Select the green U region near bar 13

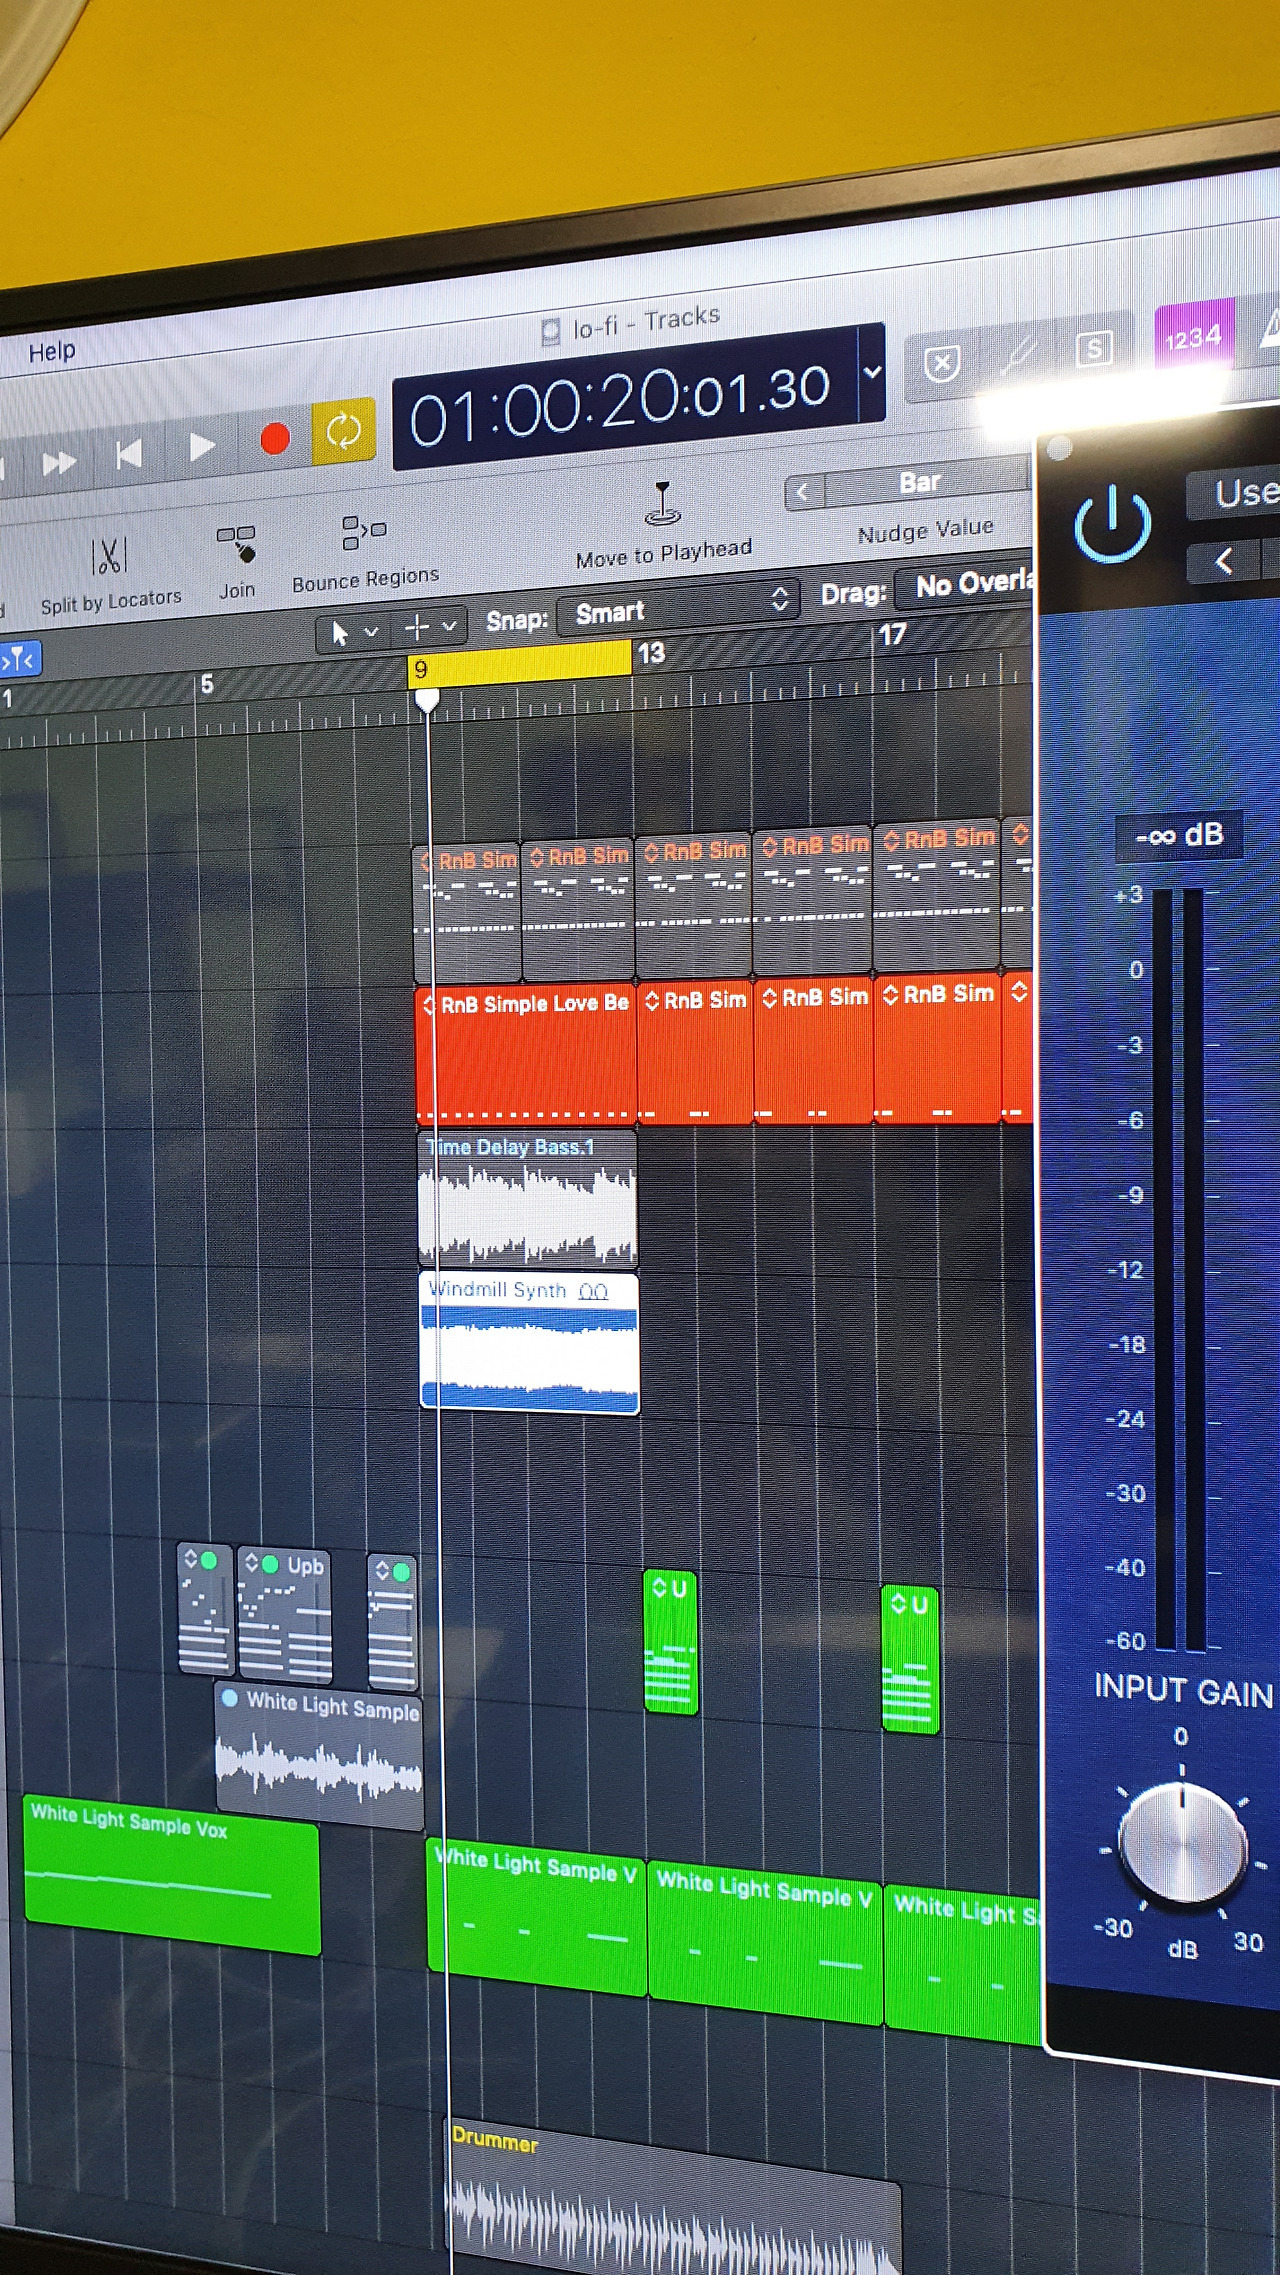pos(670,1642)
